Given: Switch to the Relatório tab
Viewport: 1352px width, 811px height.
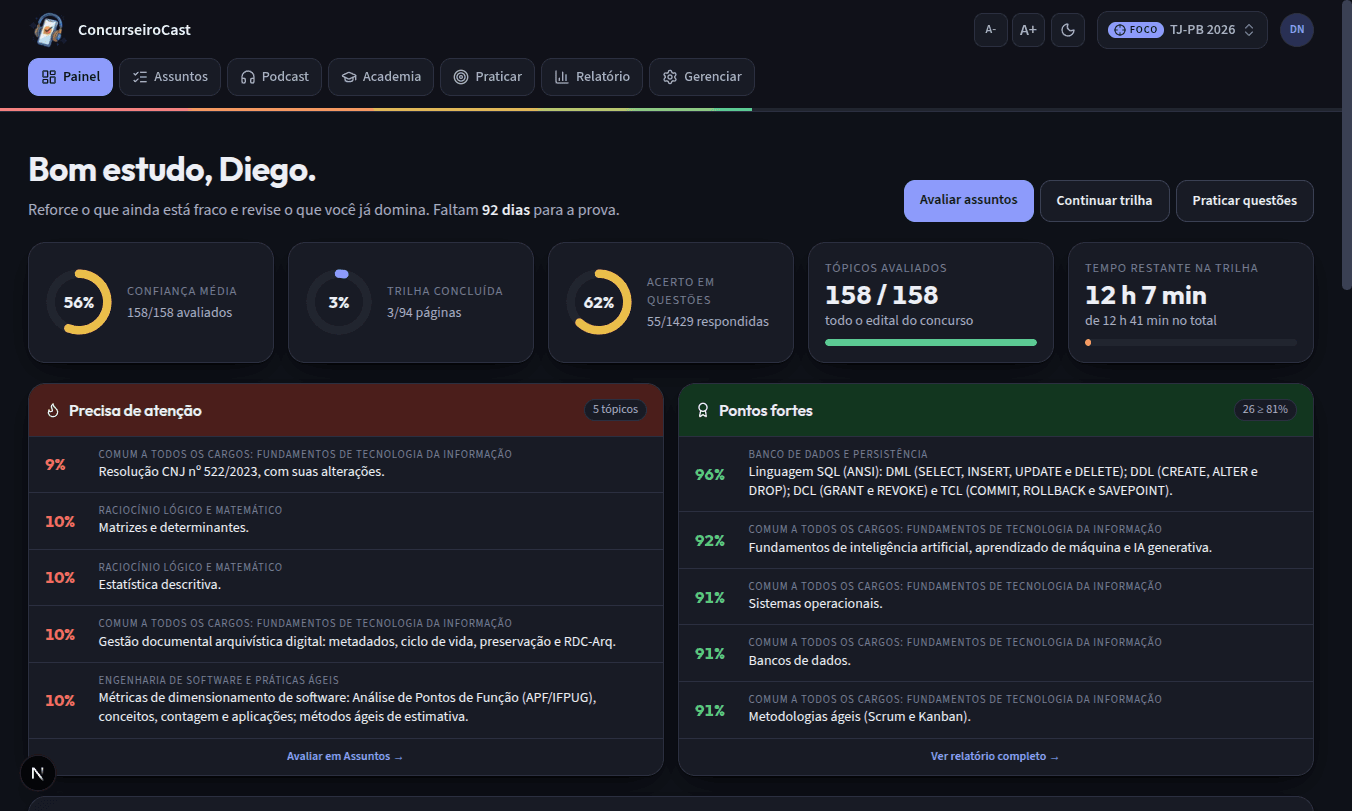Looking at the screenshot, I should tap(592, 77).
